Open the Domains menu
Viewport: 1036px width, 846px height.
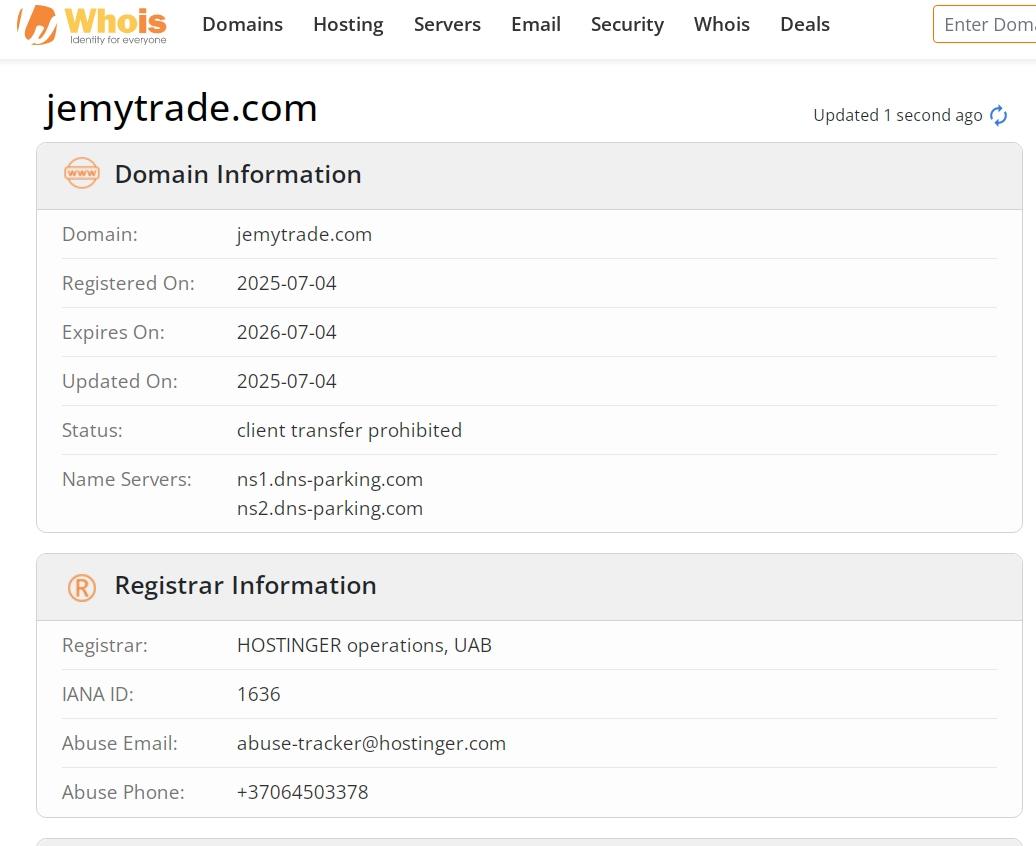(x=242, y=24)
